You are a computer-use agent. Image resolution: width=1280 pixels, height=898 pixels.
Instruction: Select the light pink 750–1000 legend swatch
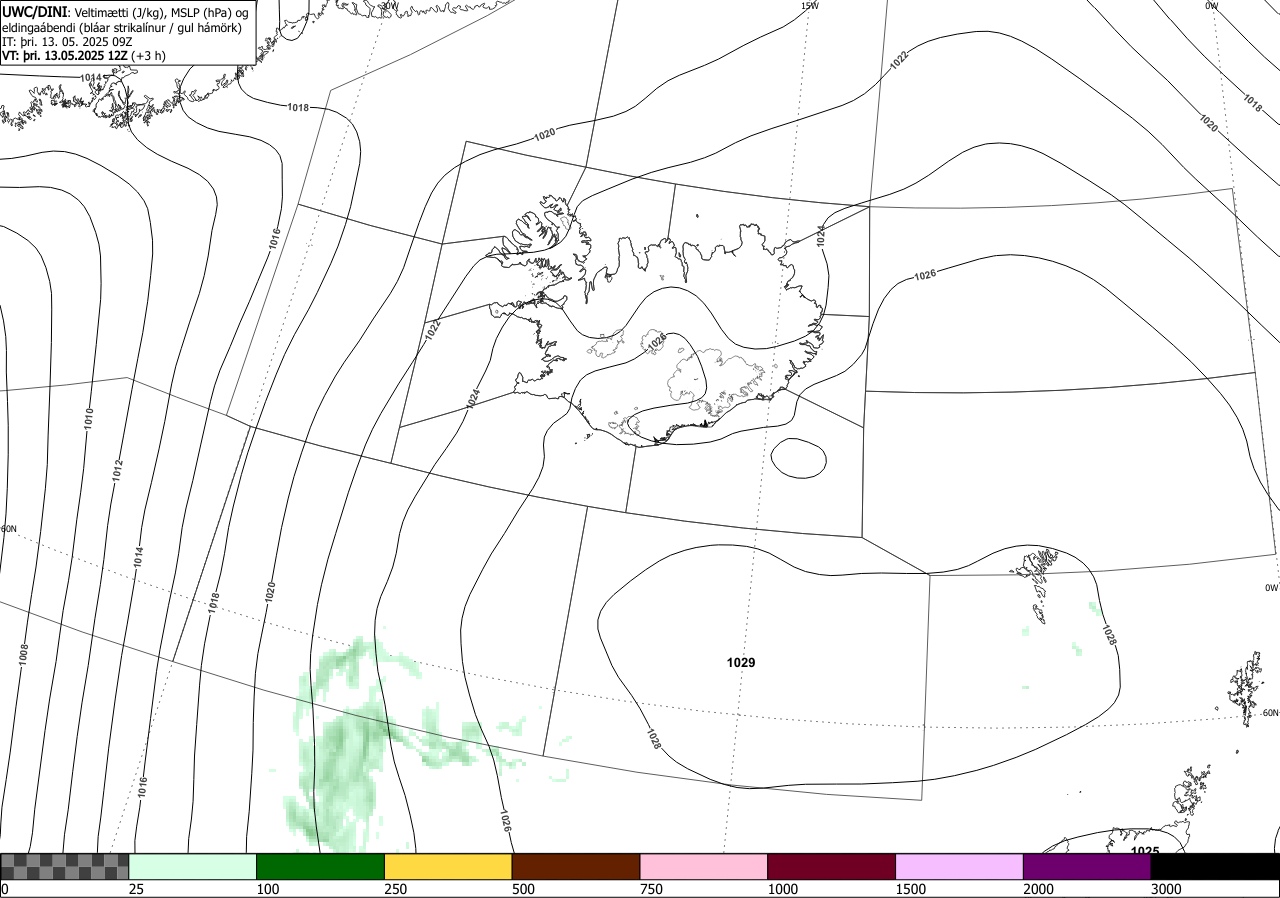704,866
